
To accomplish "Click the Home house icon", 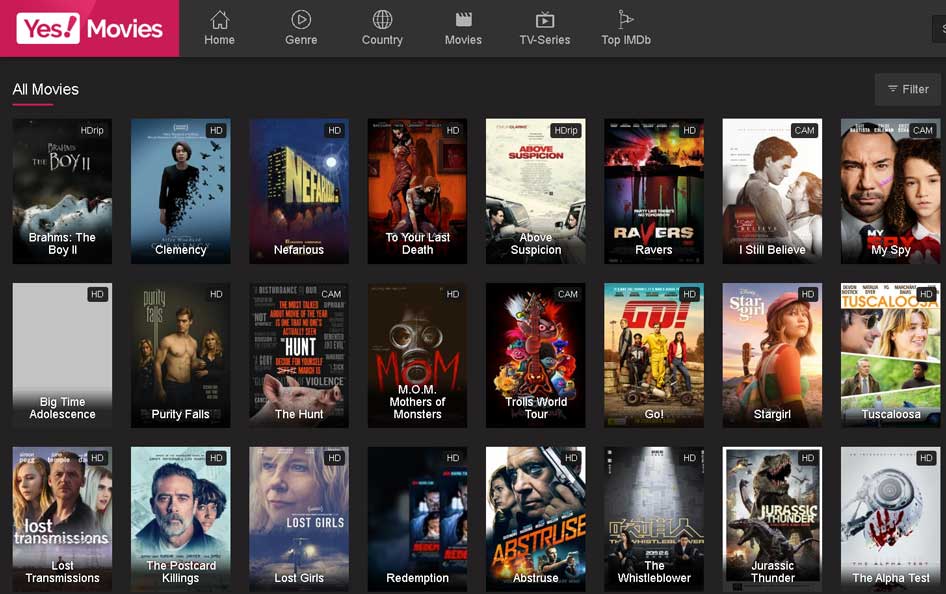I will coord(220,20).
